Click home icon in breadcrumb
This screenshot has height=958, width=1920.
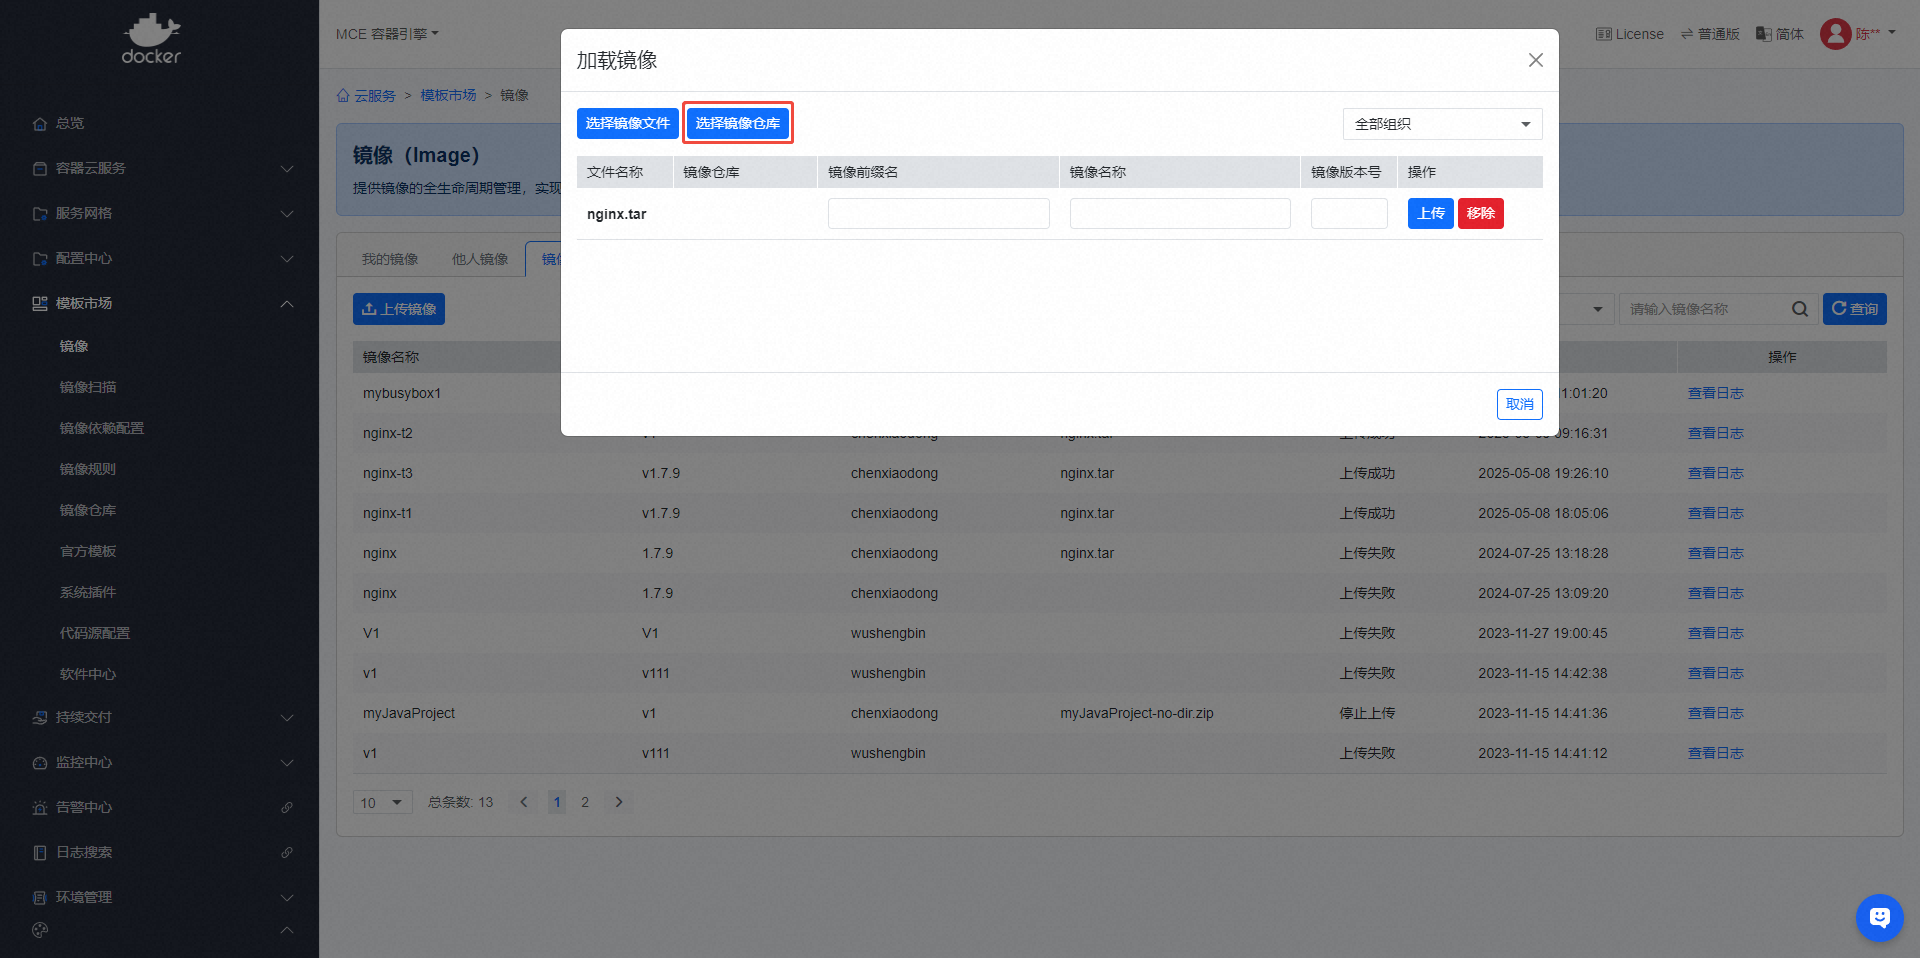point(343,96)
